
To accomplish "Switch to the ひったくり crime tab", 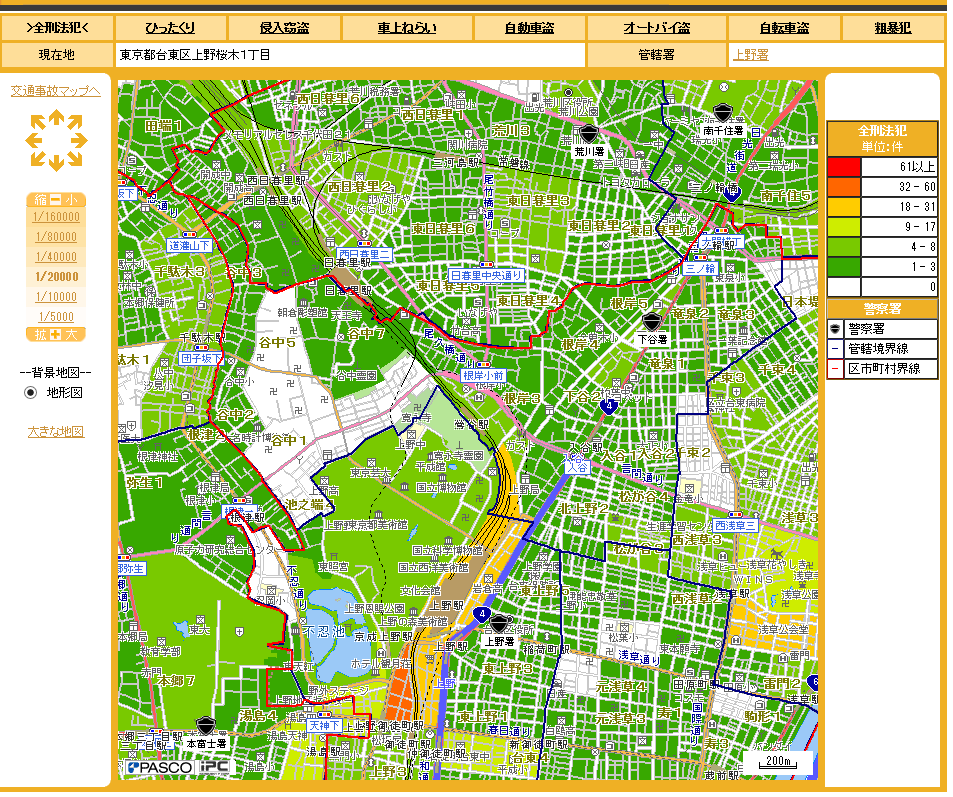I will [170, 27].
